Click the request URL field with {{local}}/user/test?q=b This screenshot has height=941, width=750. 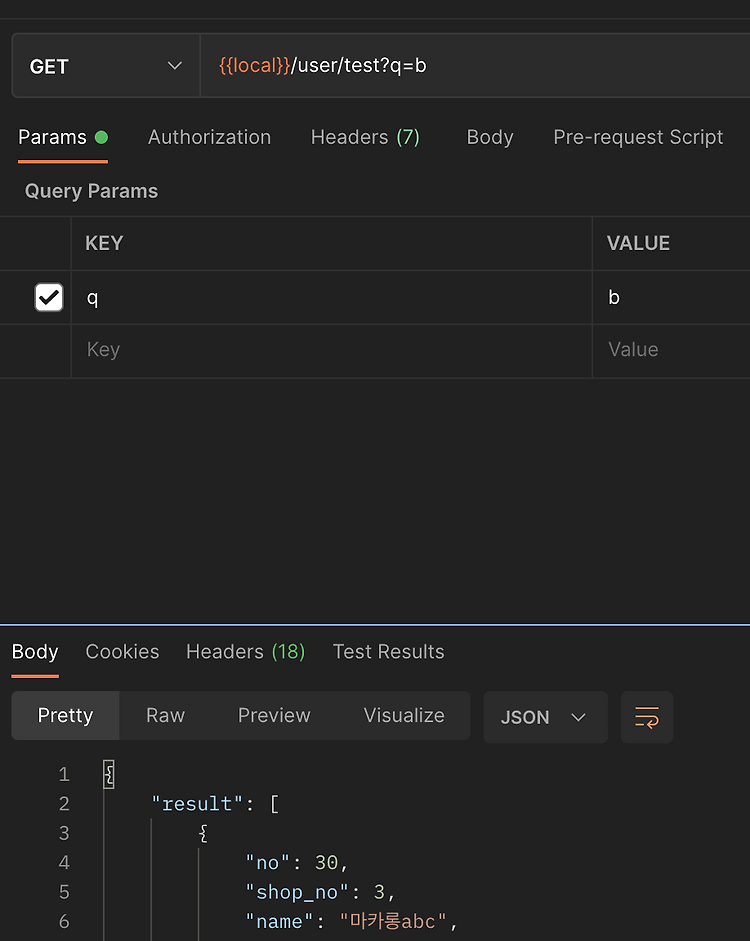coord(475,65)
